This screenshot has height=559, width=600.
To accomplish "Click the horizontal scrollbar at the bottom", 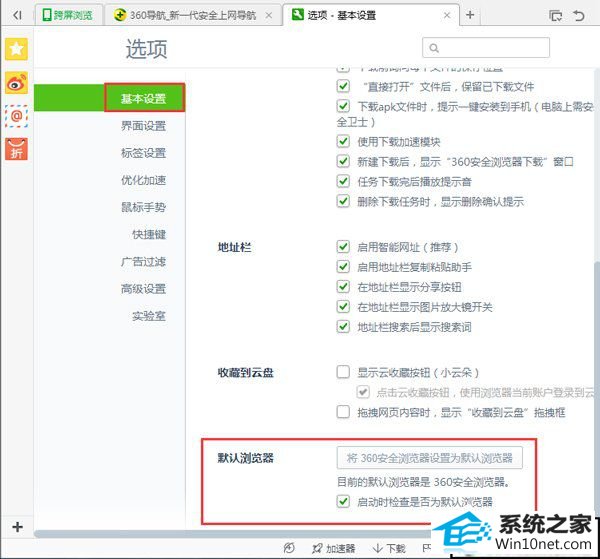I will click(x=233, y=534).
